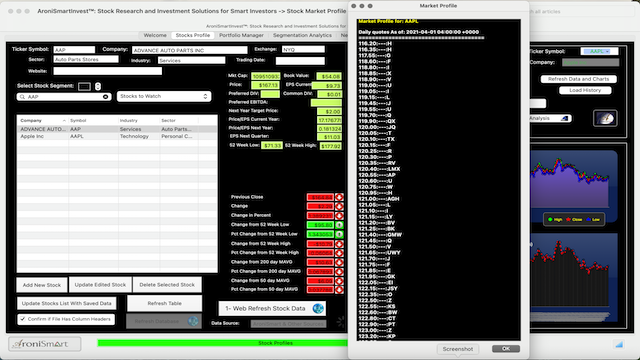Click the Price value $167.13

coord(265,85)
